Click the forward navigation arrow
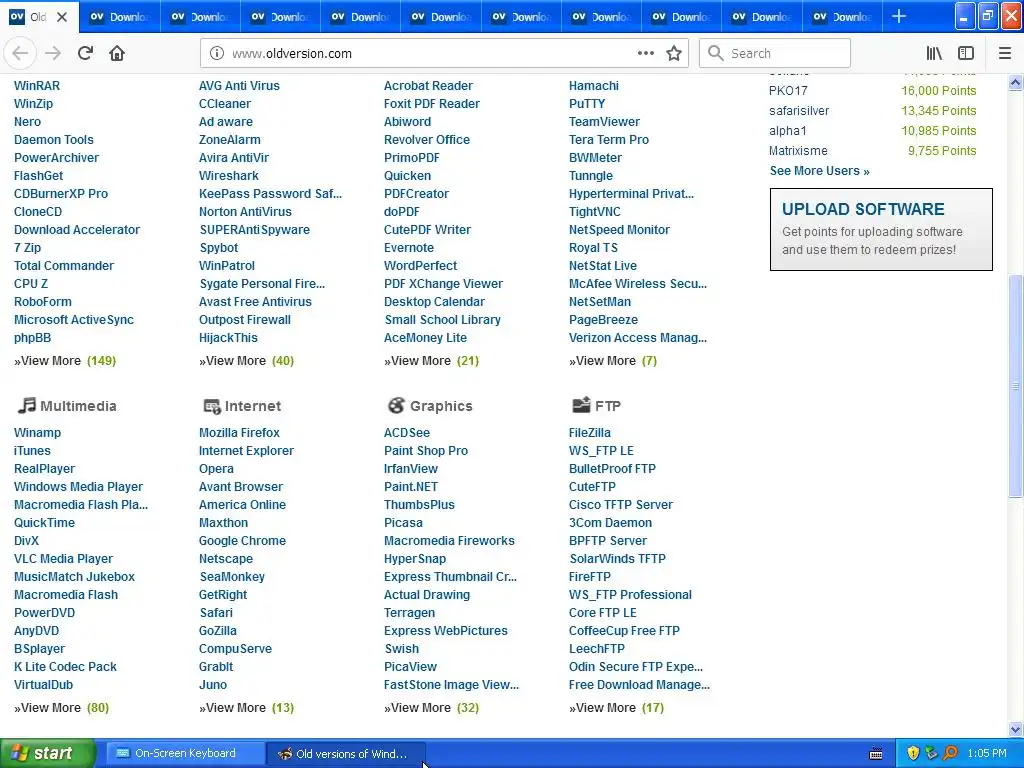1024x768 pixels. coord(53,54)
